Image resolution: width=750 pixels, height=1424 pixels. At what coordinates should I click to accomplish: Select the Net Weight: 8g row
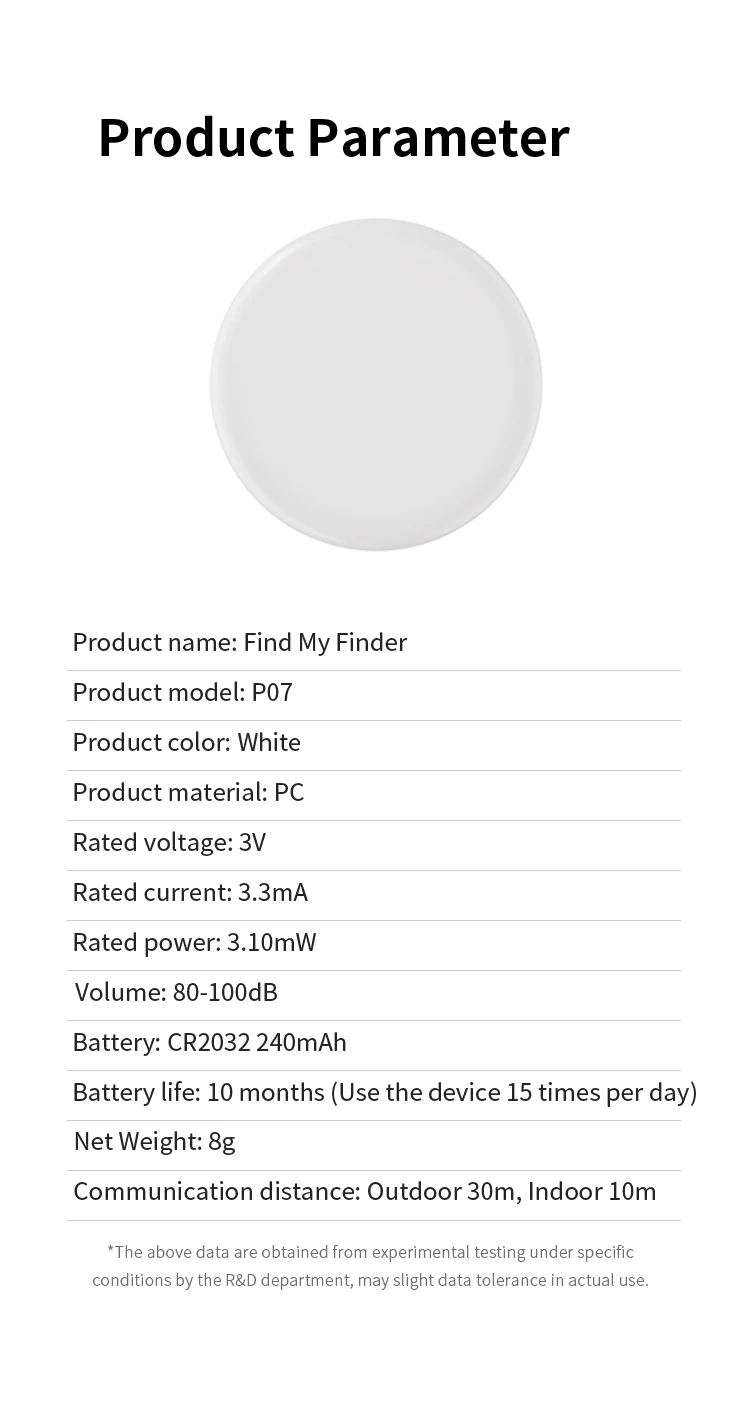coord(154,1141)
